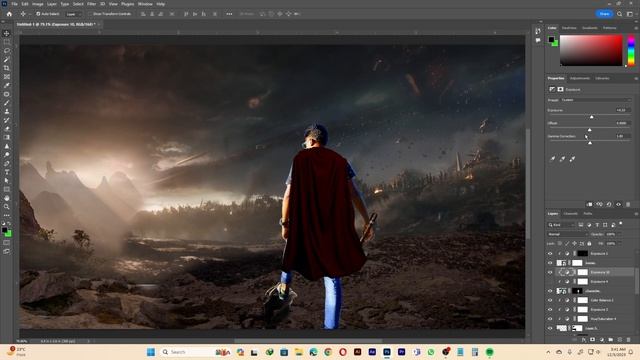Viewport: 640px width, 360px height.
Task: Click the hue spectrum strip in Color panel
Action: point(631,51)
